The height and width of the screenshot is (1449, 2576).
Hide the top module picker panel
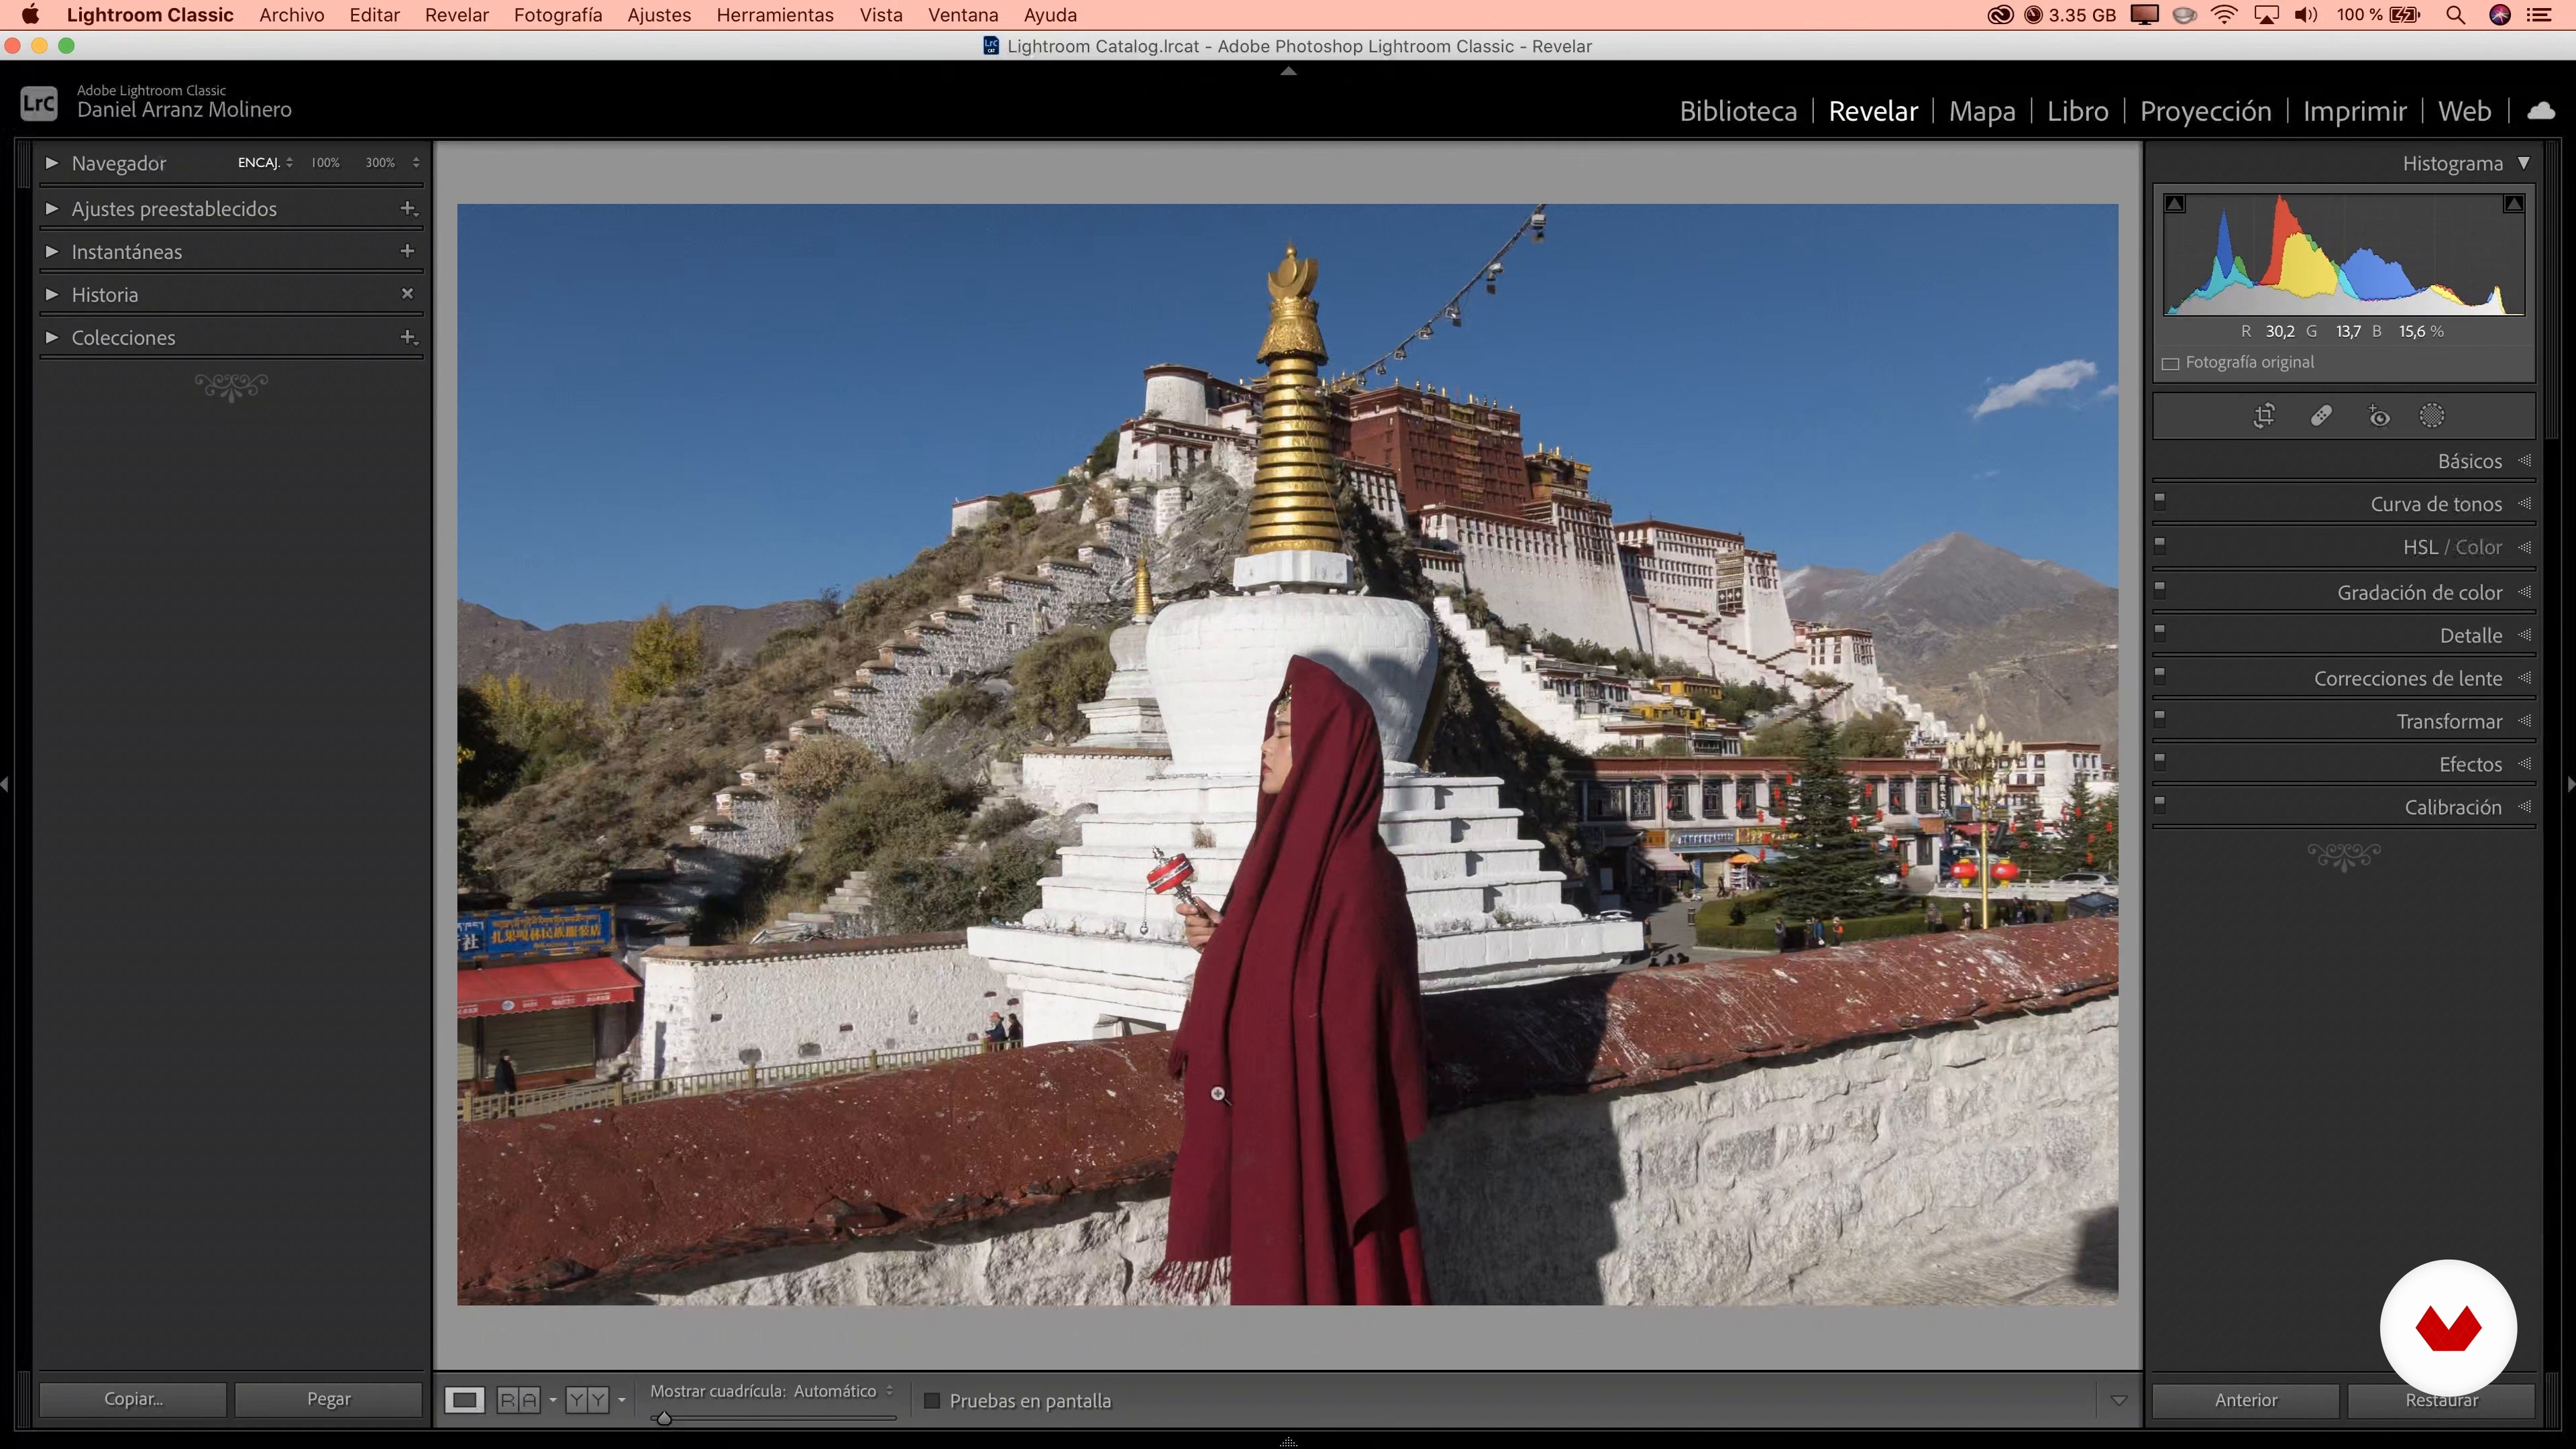click(1288, 71)
